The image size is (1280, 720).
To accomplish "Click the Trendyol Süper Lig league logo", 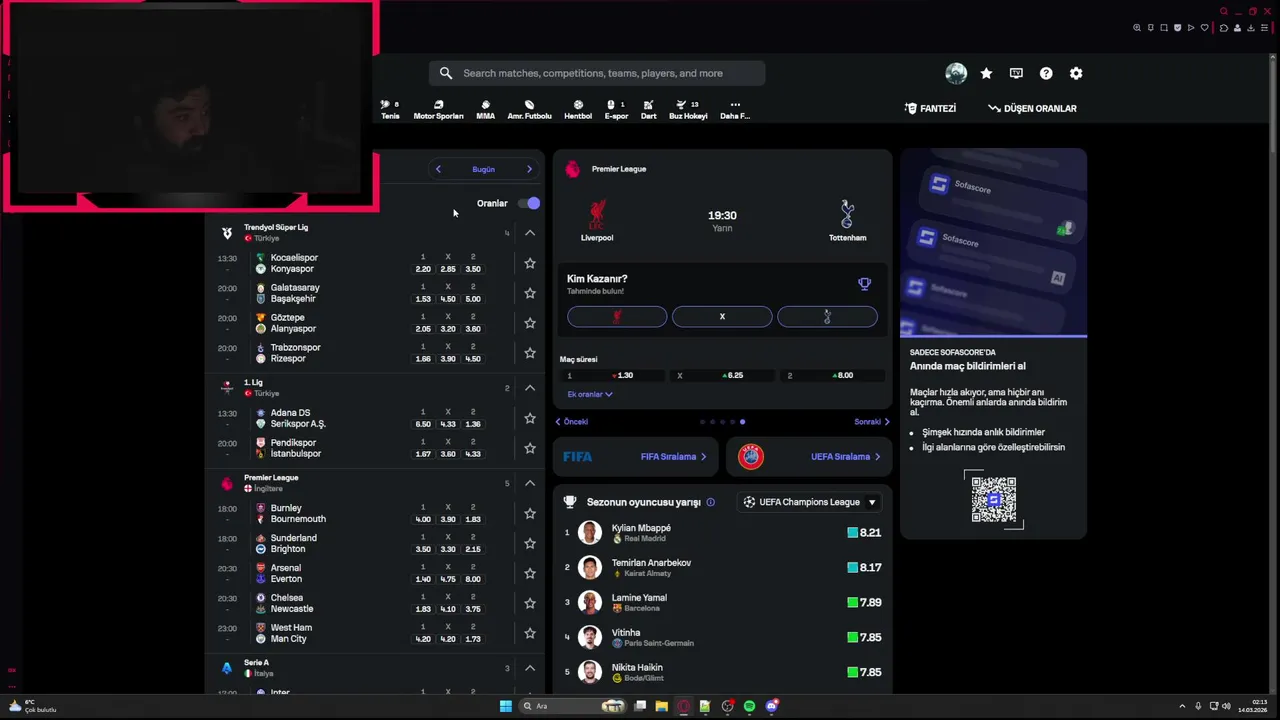I will [227, 233].
